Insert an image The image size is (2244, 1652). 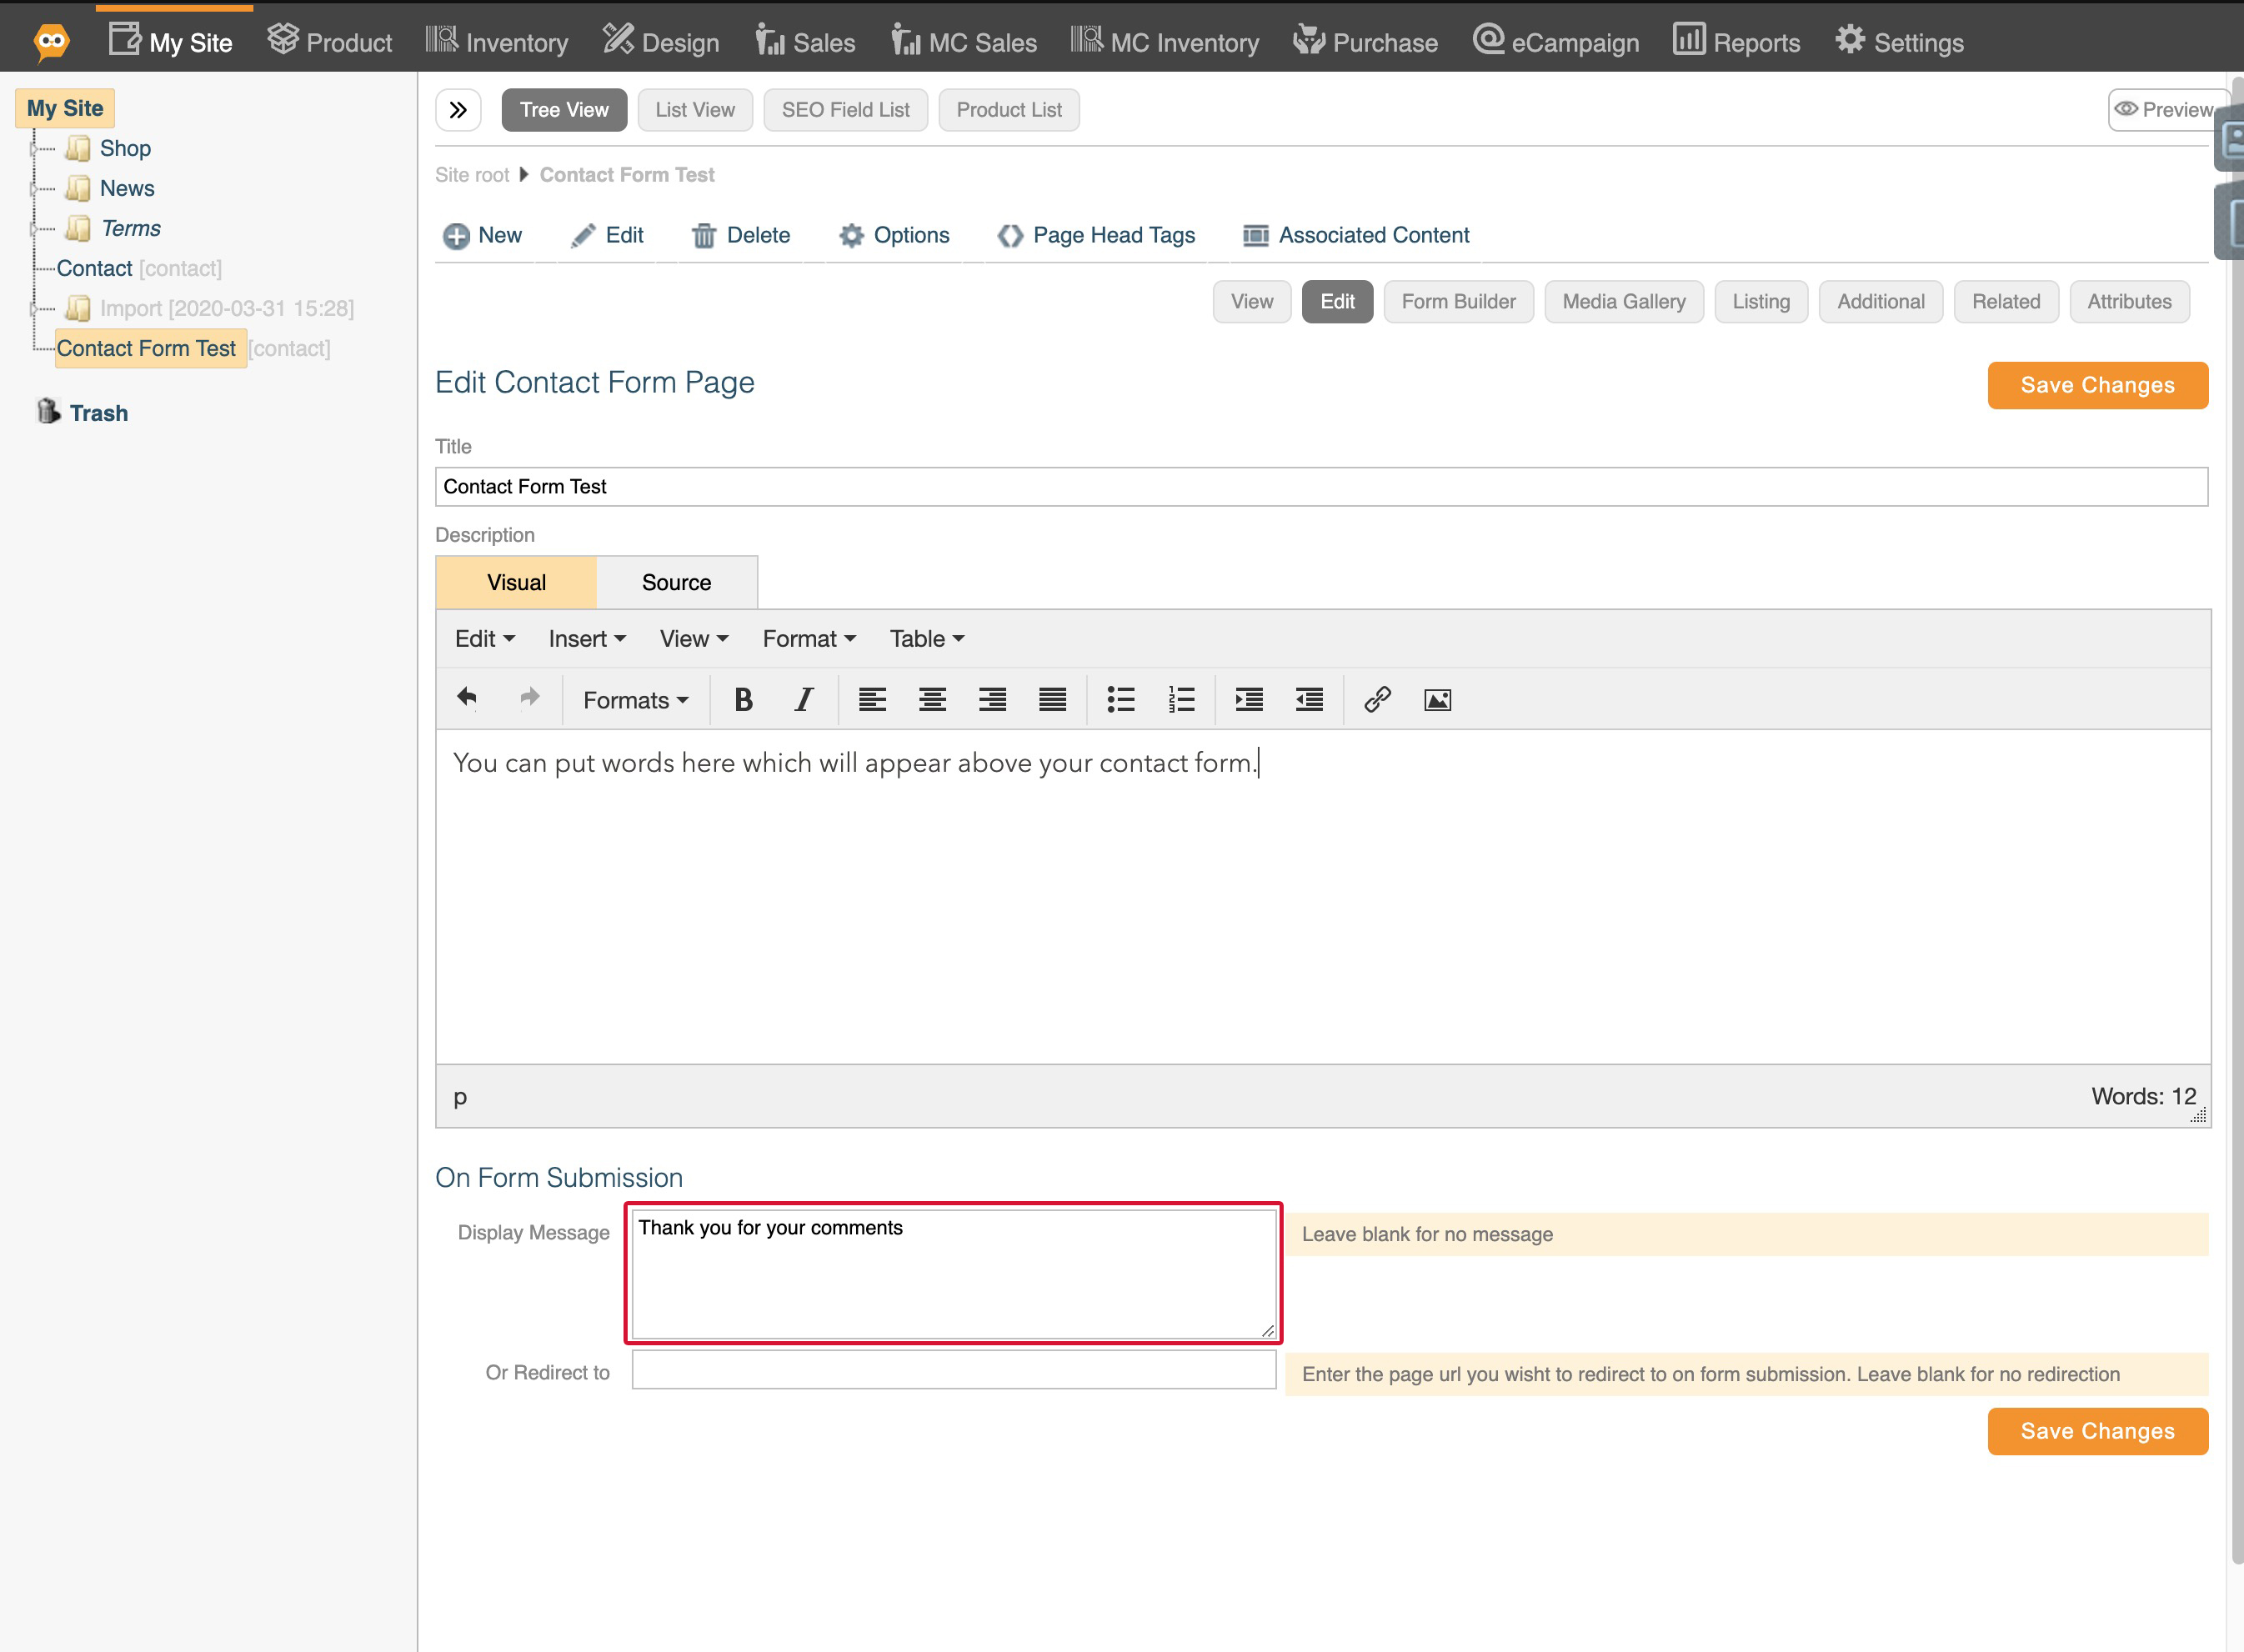[x=1437, y=700]
